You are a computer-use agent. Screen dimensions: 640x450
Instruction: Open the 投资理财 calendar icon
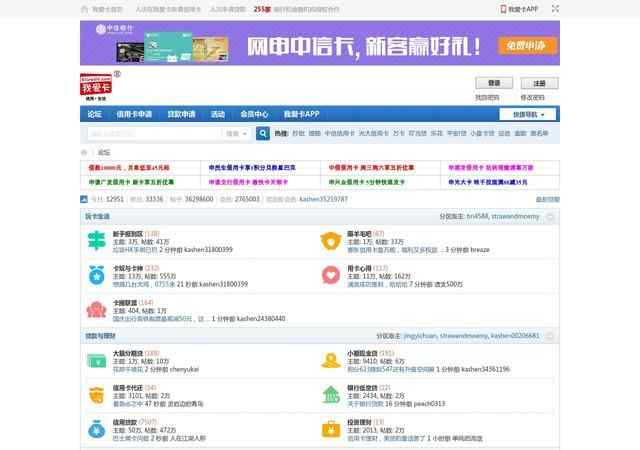(x=331, y=428)
